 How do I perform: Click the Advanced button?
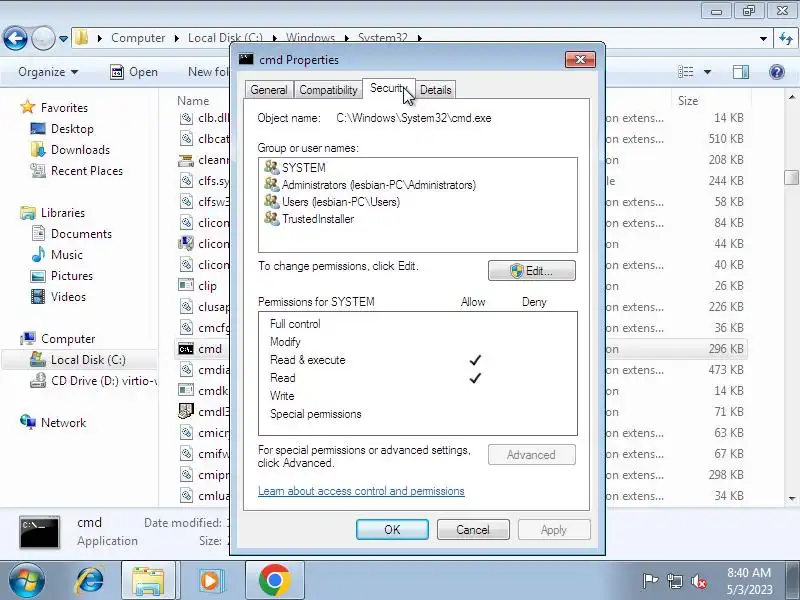[x=532, y=455]
